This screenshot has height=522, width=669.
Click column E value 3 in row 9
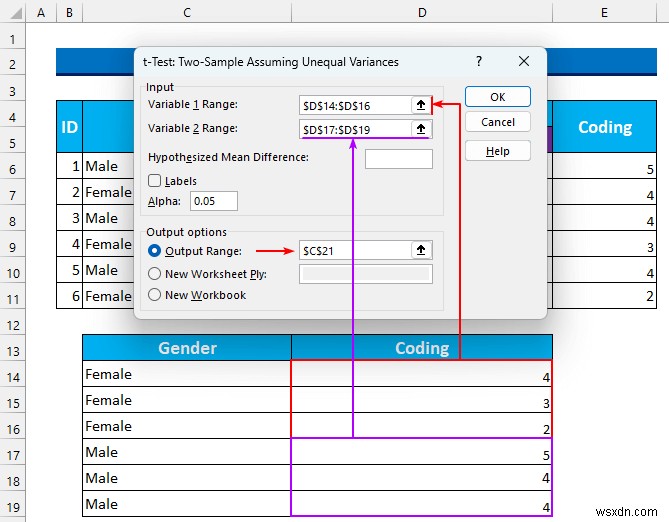(605, 244)
